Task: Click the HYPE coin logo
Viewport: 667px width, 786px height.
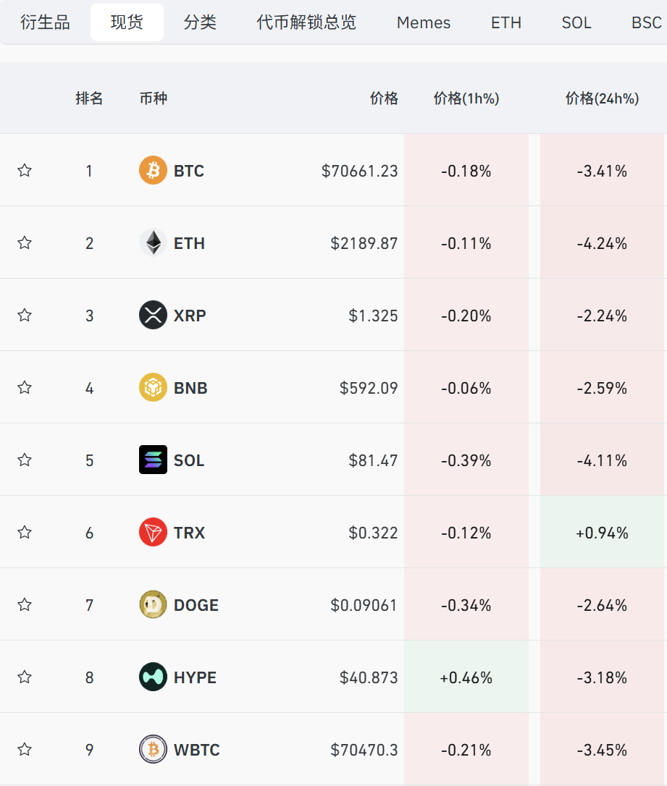Action: point(153,677)
